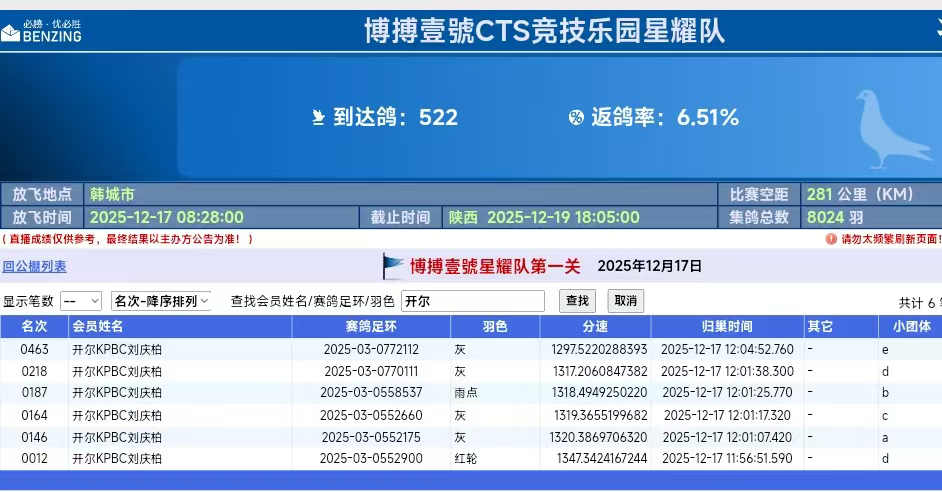Image resolution: width=942 pixels, height=492 pixels.
Task: Click the 赛鸽足环 column header
Action: (371, 327)
